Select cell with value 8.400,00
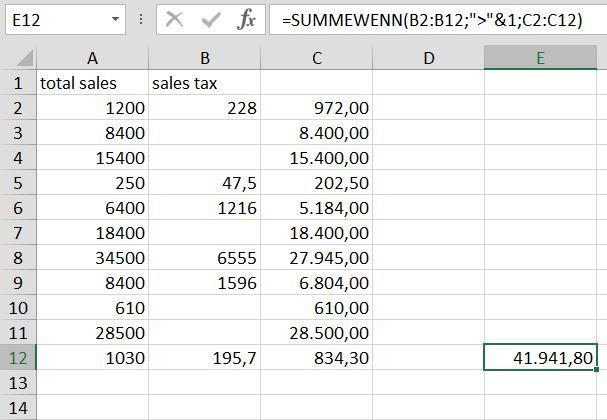 click(x=317, y=133)
